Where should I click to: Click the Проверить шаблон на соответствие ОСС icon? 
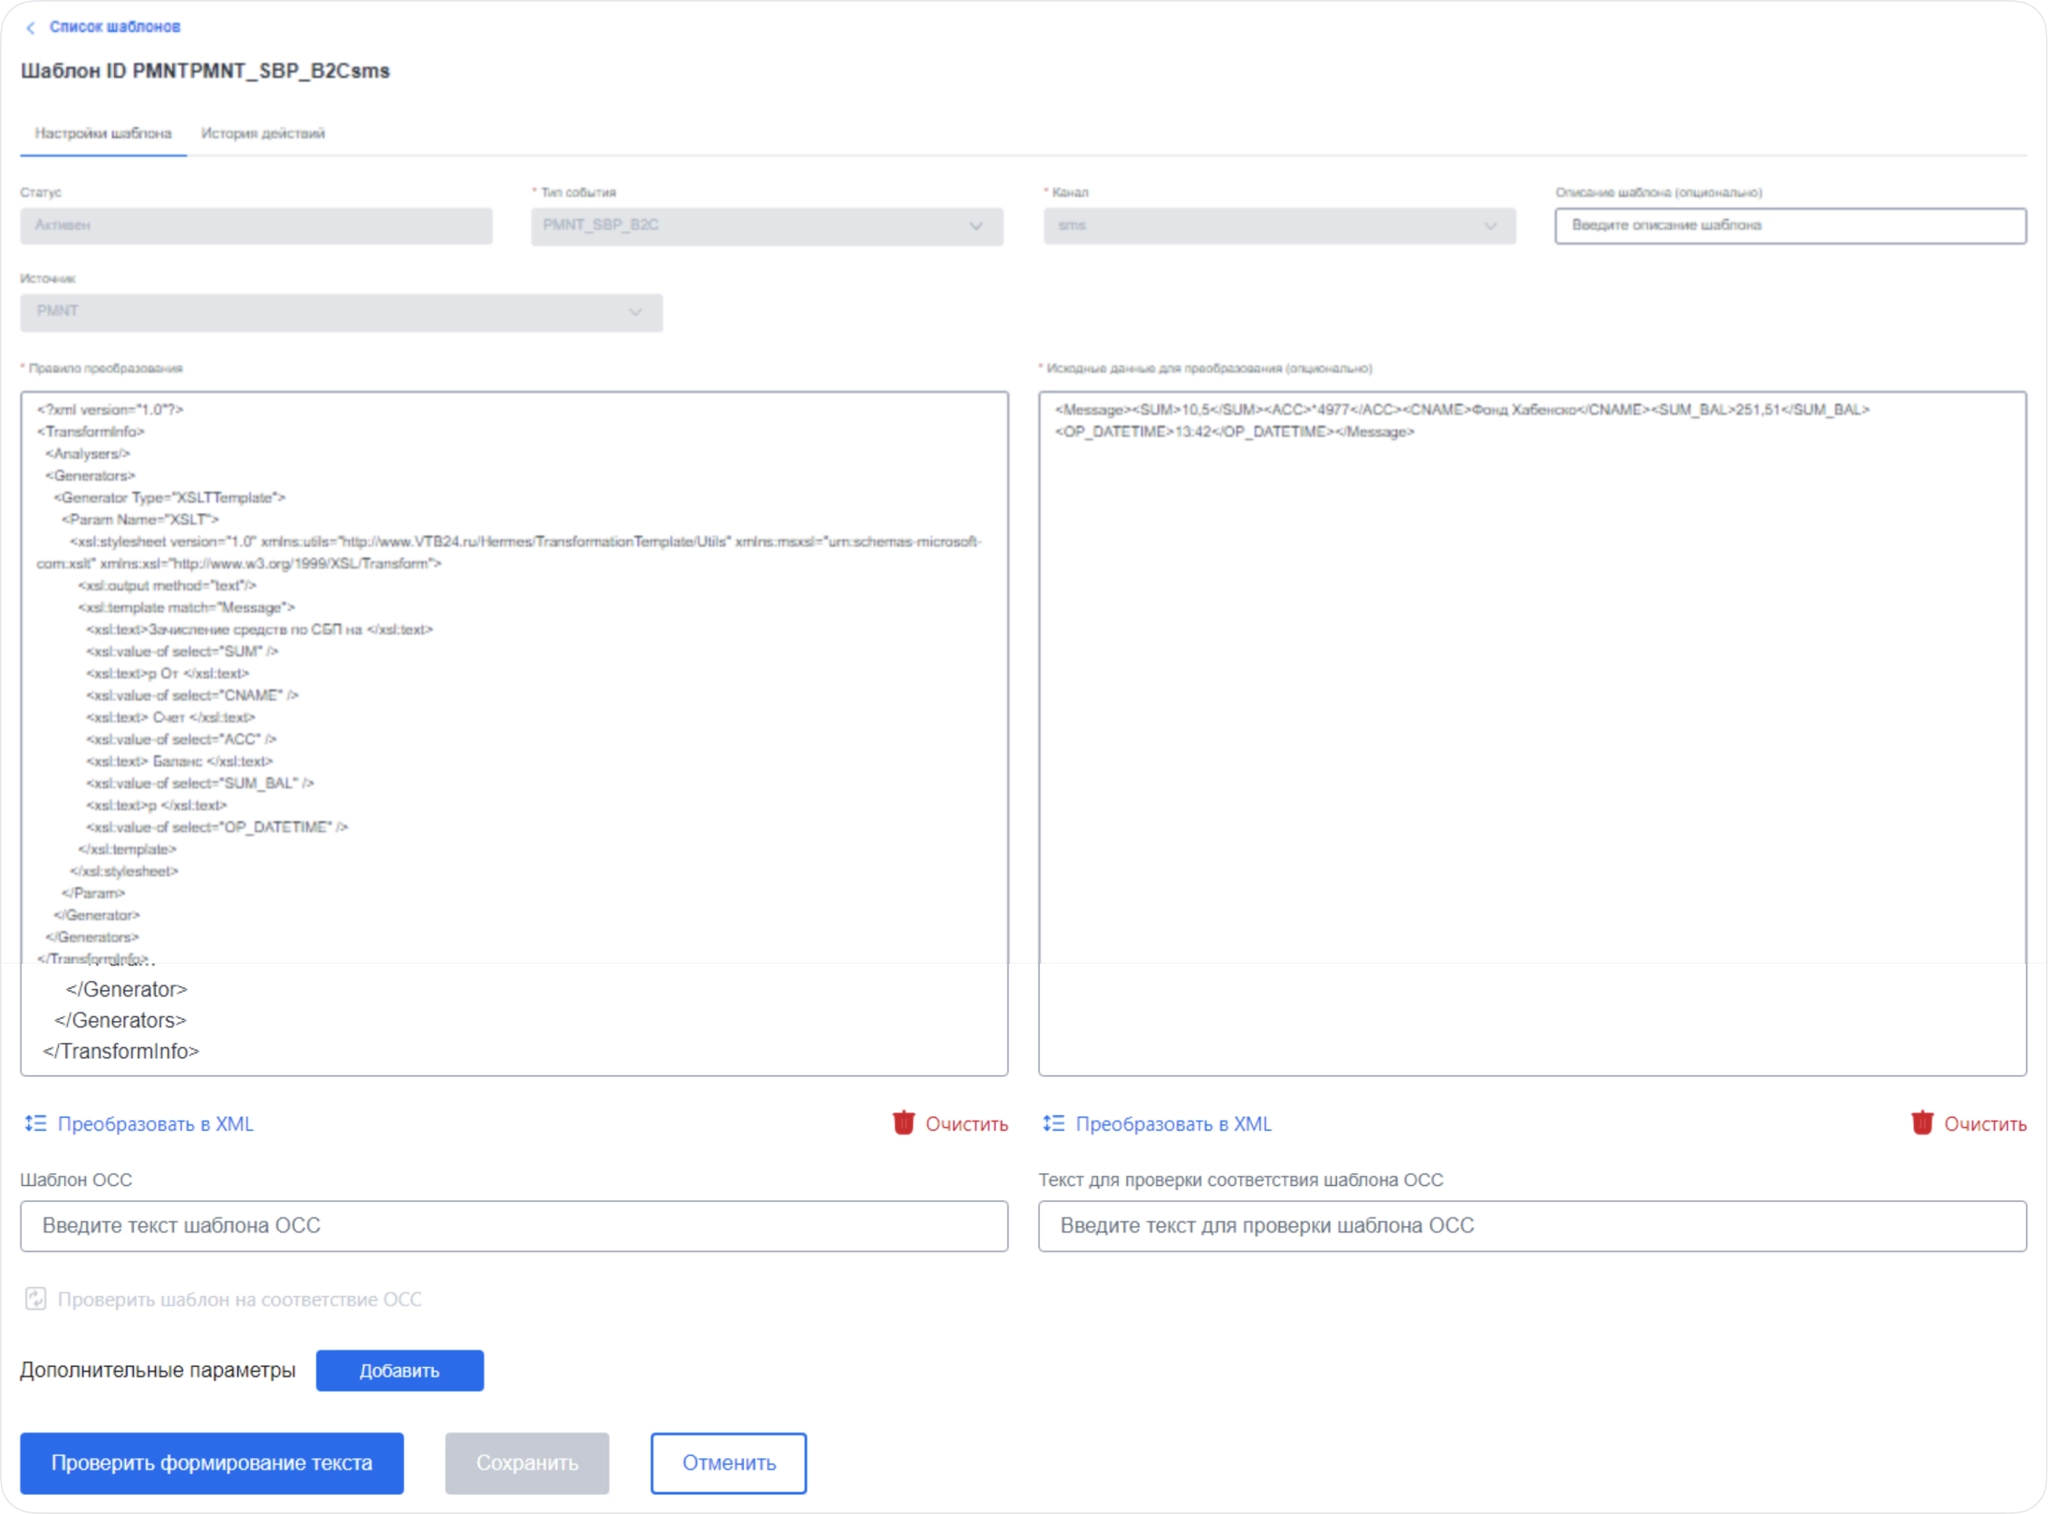(36, 1299)
